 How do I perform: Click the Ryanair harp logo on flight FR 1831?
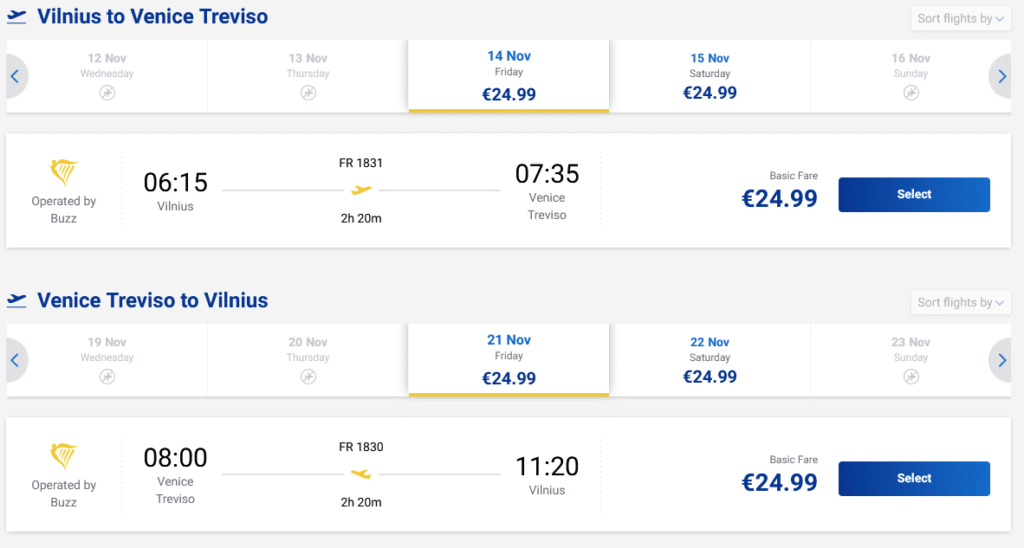coord(64,173)
